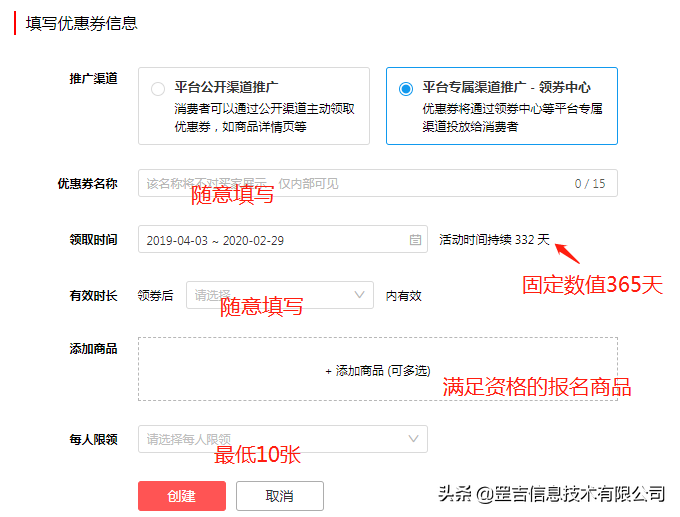Click the 内有效 label
The image size is (680, 517).
404,296
